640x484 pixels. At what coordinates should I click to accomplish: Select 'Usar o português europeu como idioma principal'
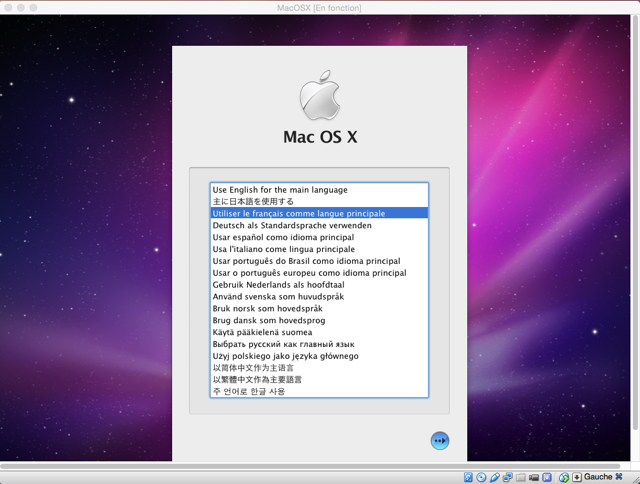(x=319, y=273)
